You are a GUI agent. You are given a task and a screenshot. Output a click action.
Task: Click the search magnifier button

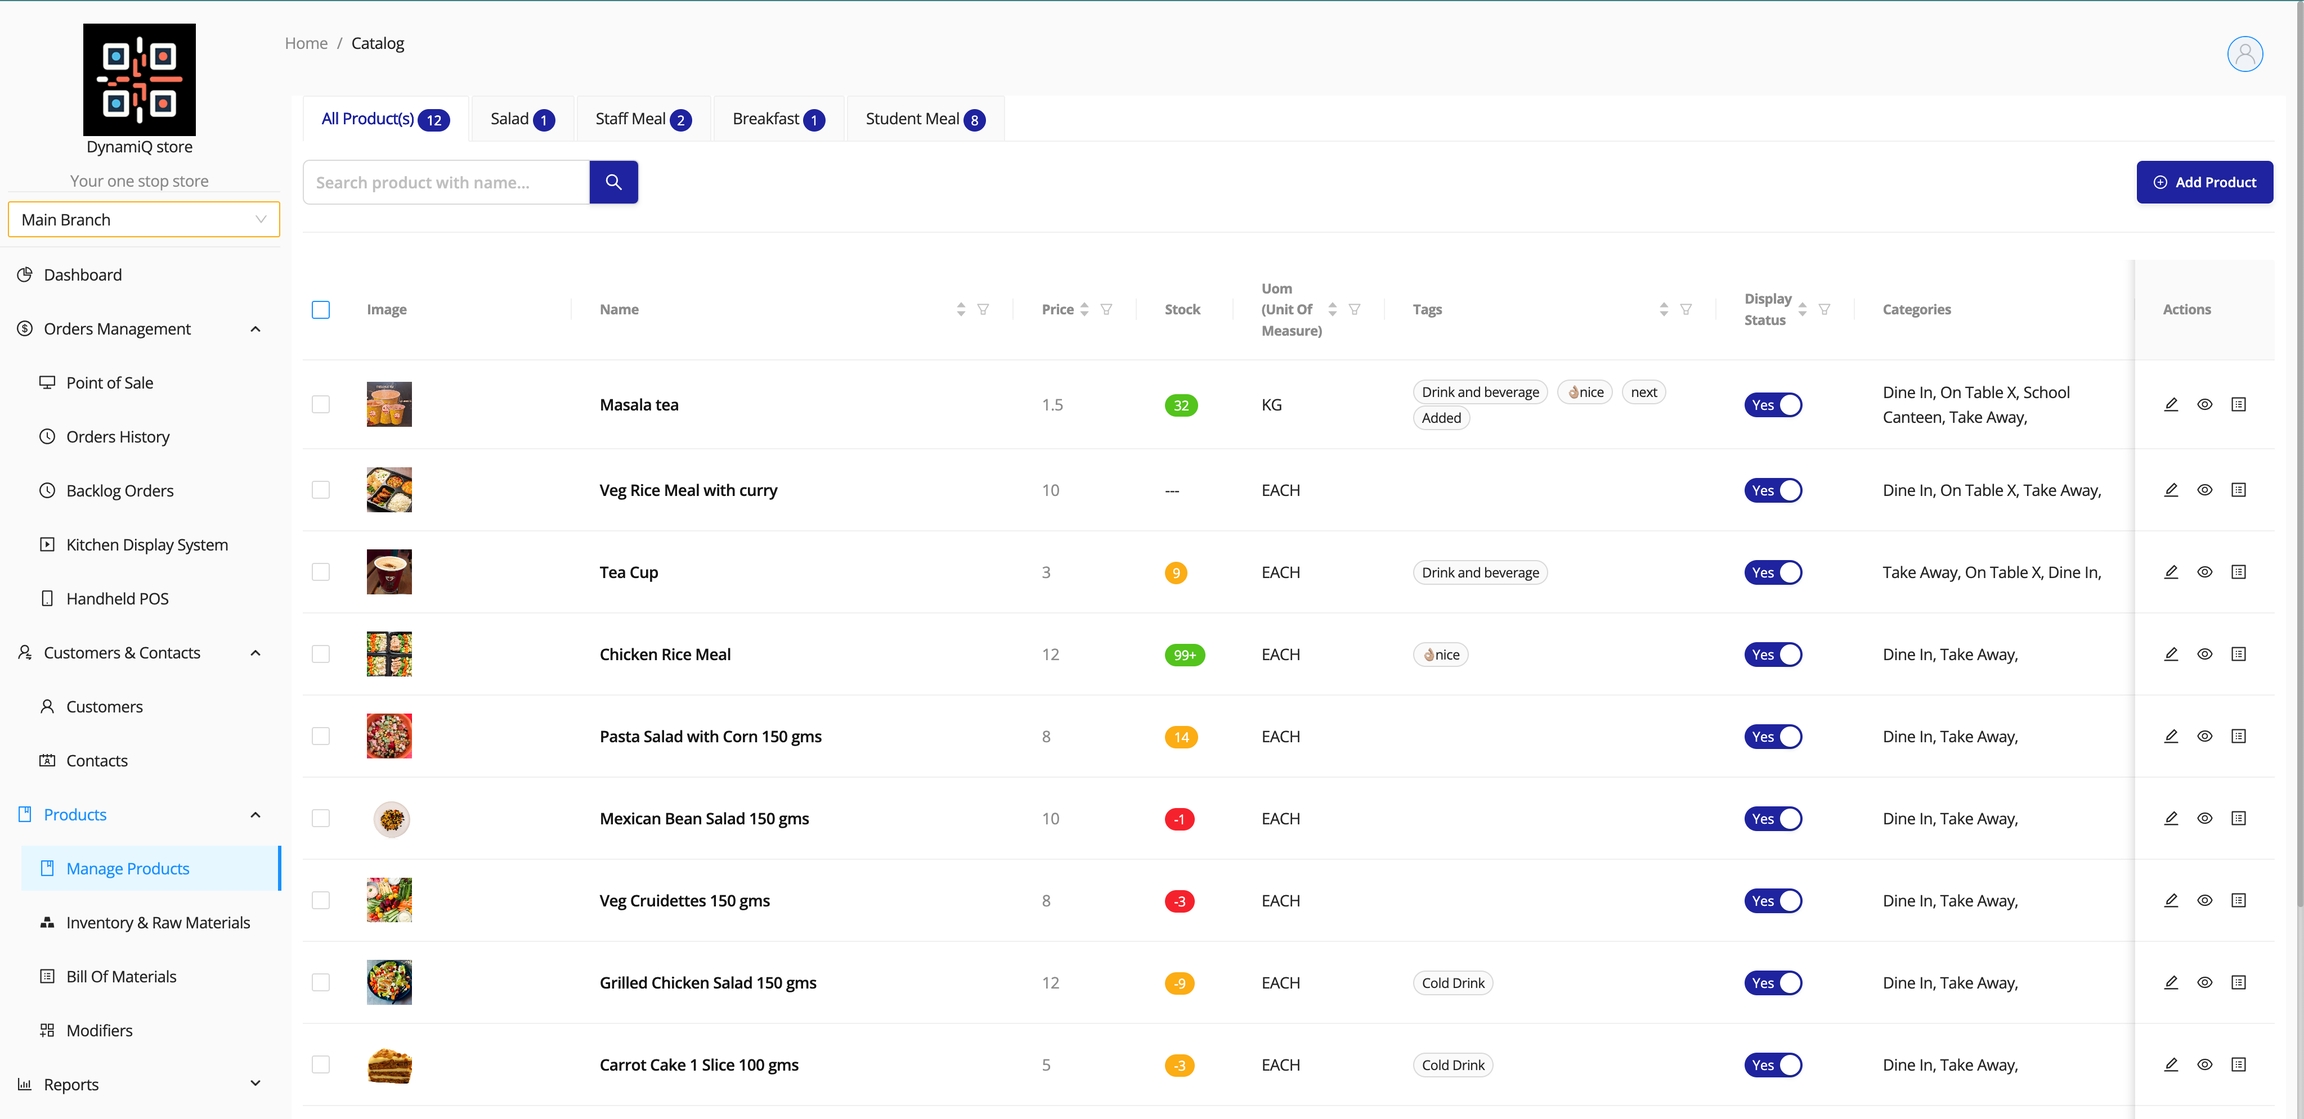(x=613, y=182)
